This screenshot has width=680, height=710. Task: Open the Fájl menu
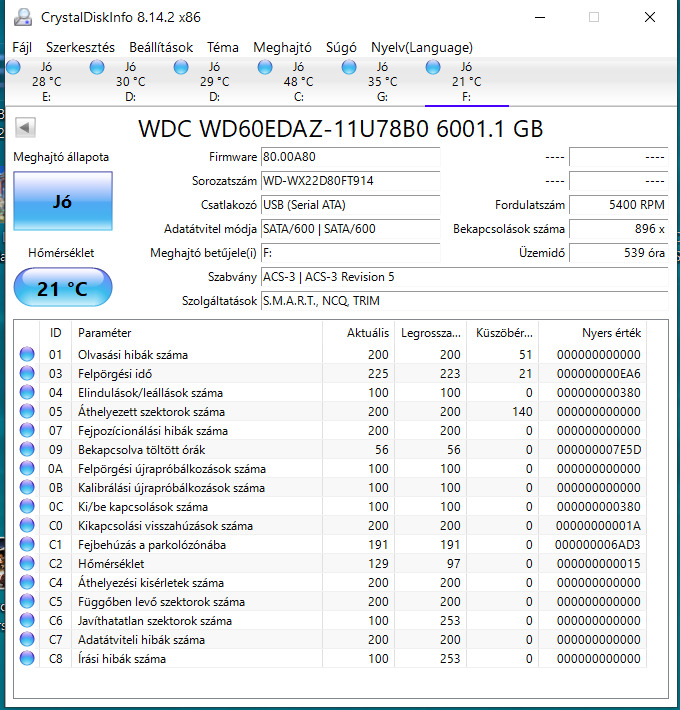[x=22, y=48]
